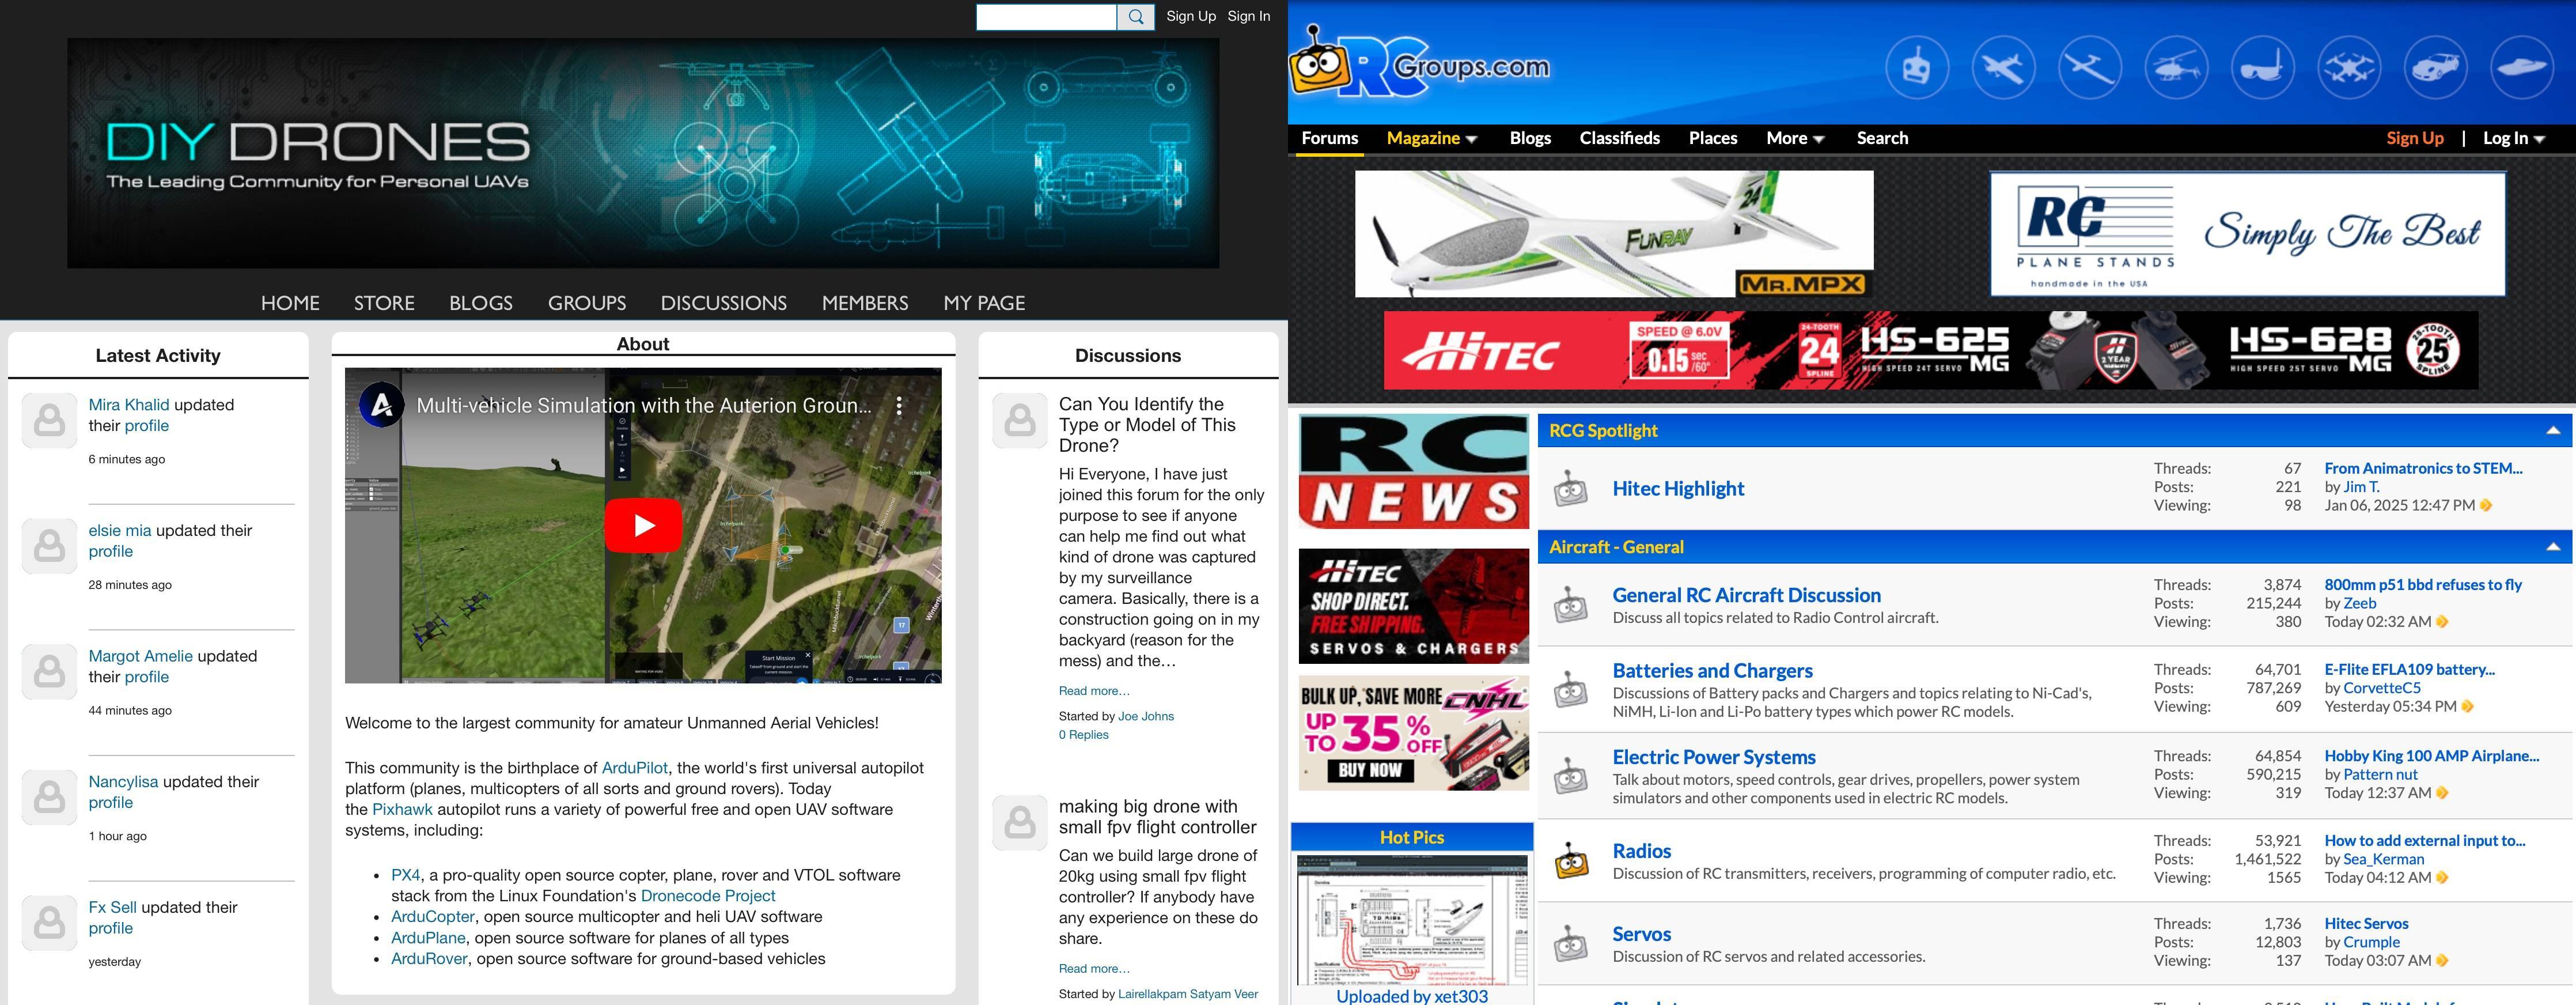Image resolution: width=2576 pixels, height=1005 pixels.
Task: Open Places in RCGroups navigation
Action: pos(1713,138)
